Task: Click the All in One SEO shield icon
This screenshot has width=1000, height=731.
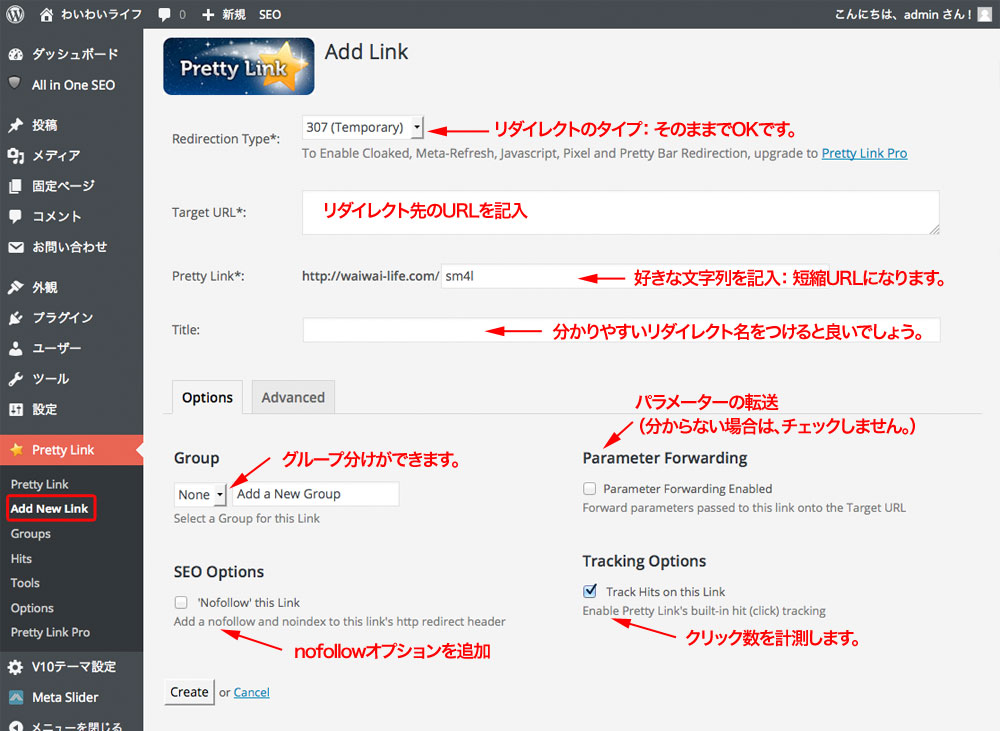Action: [x=15, y=83]
